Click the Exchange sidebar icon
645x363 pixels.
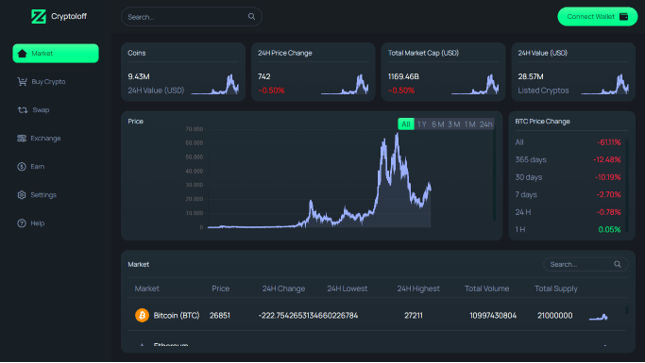22,138
